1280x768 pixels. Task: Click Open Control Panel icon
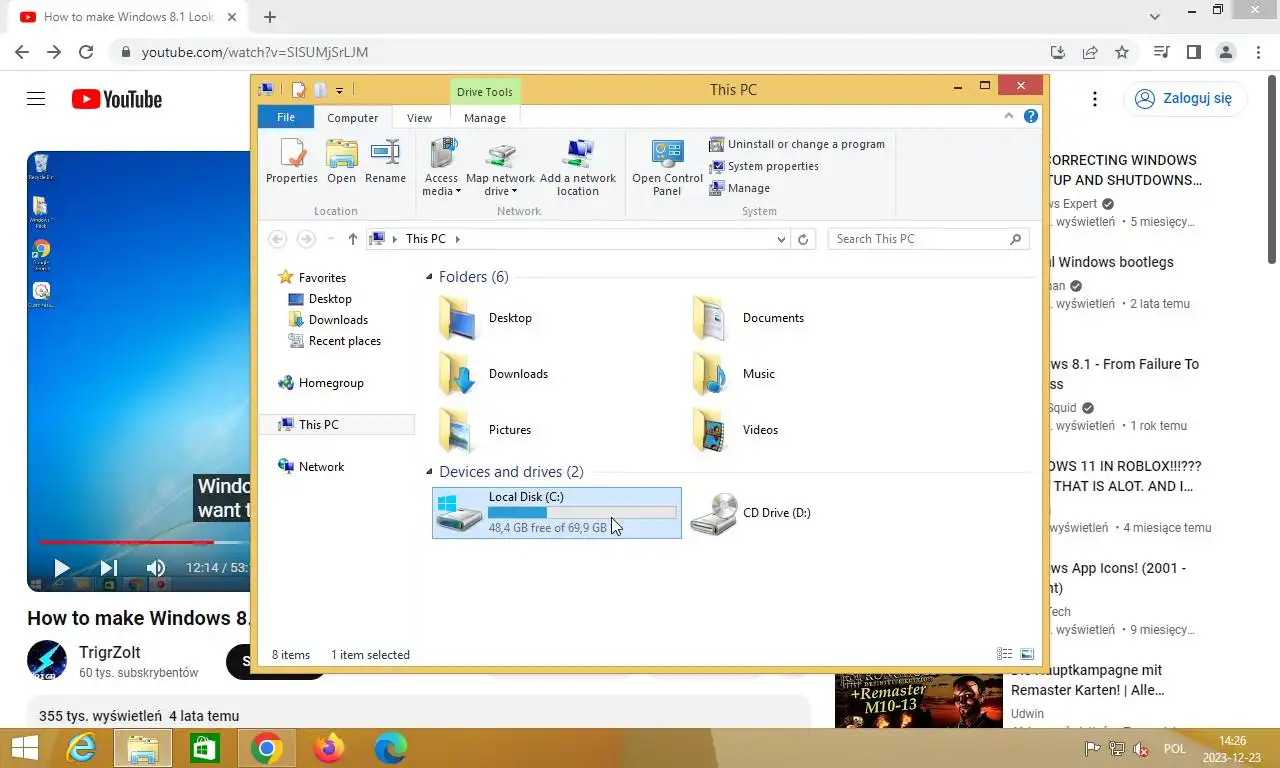(x=667, y=168)
